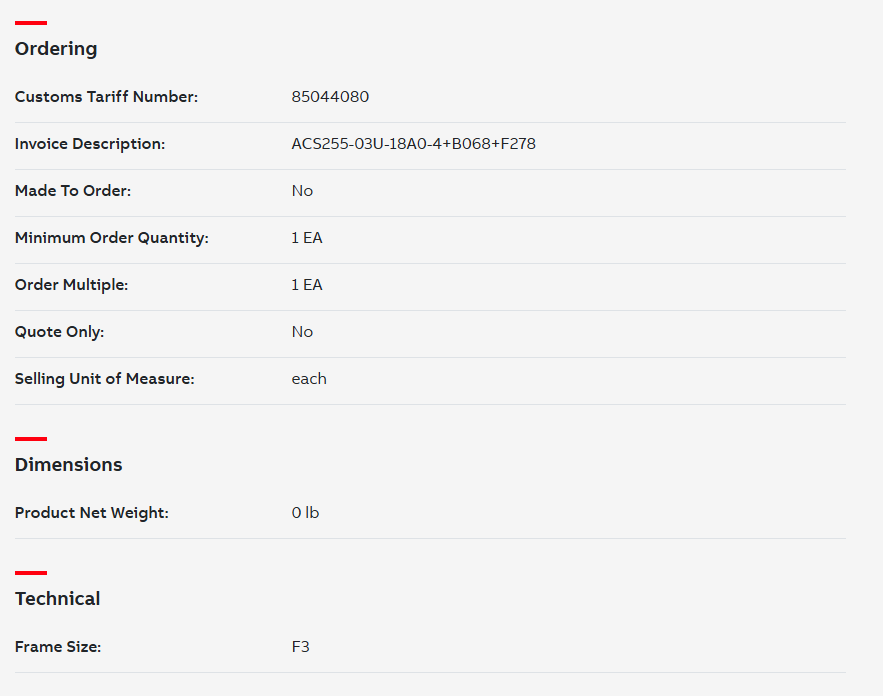The image size is (883, 696).
Task: Click the Customs Tariff Number label
Action: pos(106,97)
